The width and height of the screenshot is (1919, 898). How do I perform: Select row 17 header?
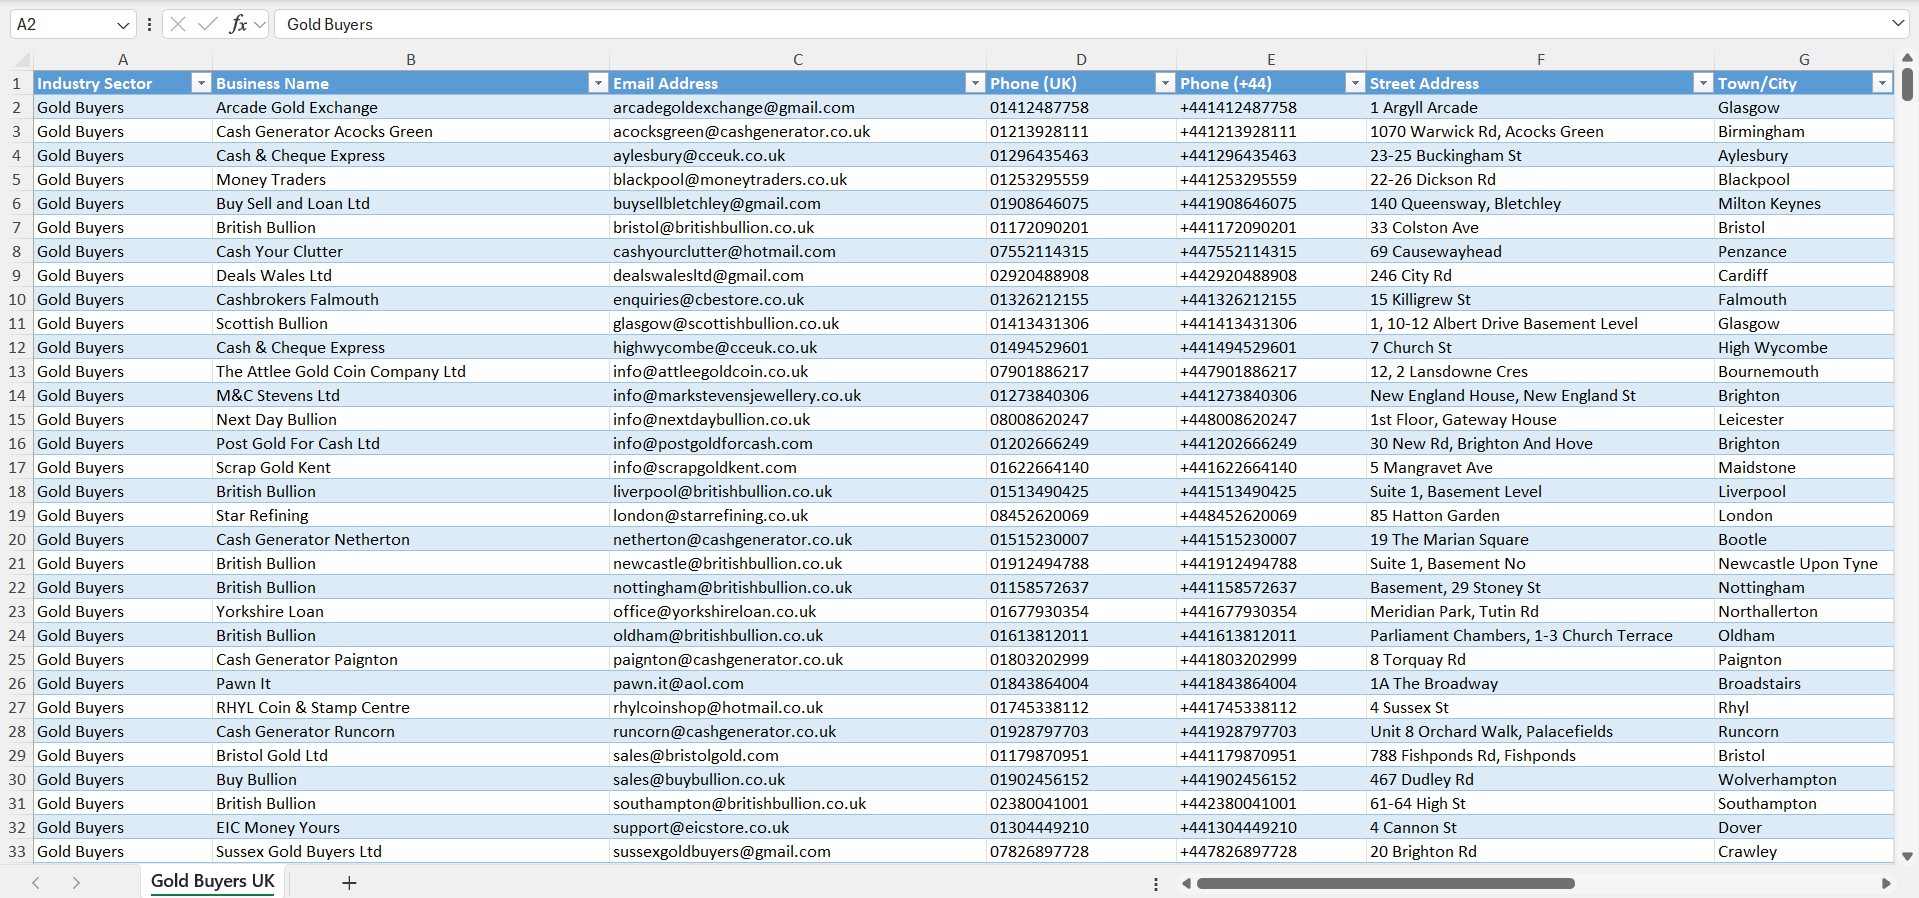click(17, 467)
